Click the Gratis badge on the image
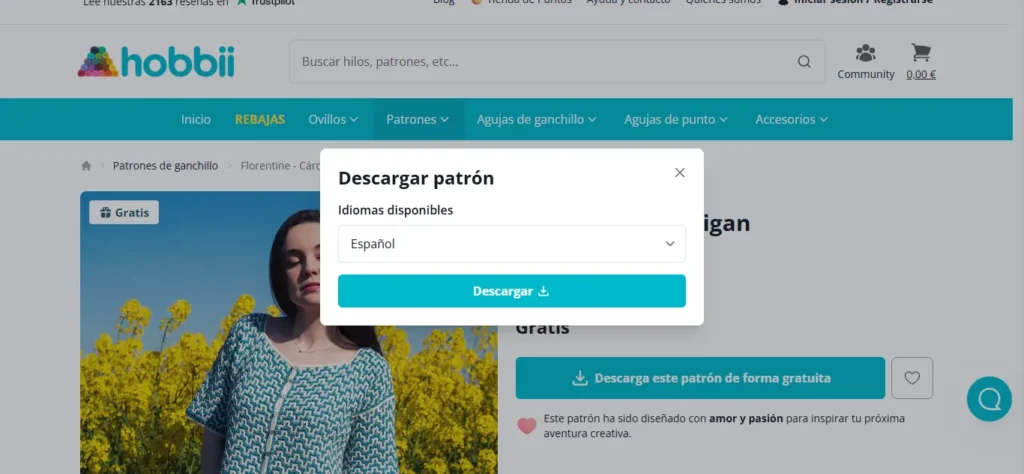The image size is (1024, 474). [x=124, y=212]
